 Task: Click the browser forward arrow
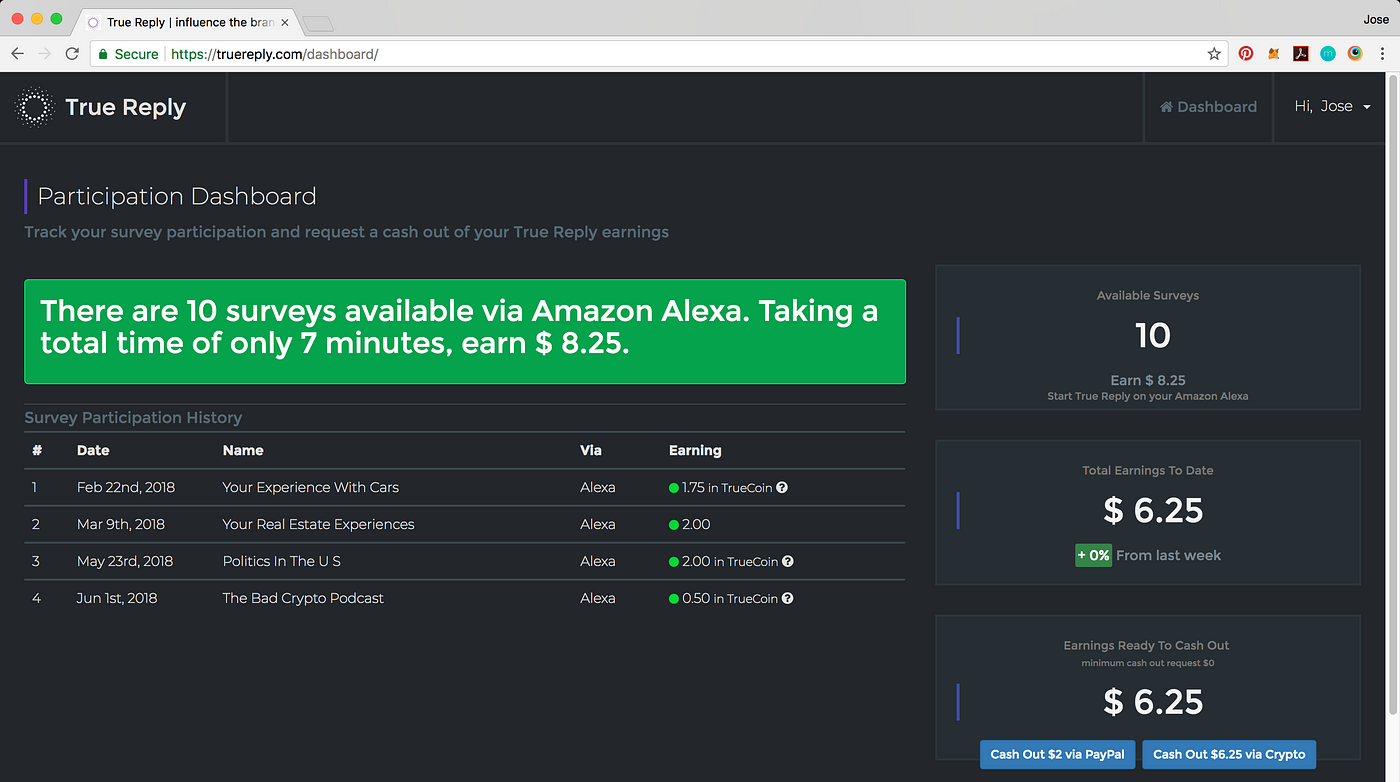(45, 54)
